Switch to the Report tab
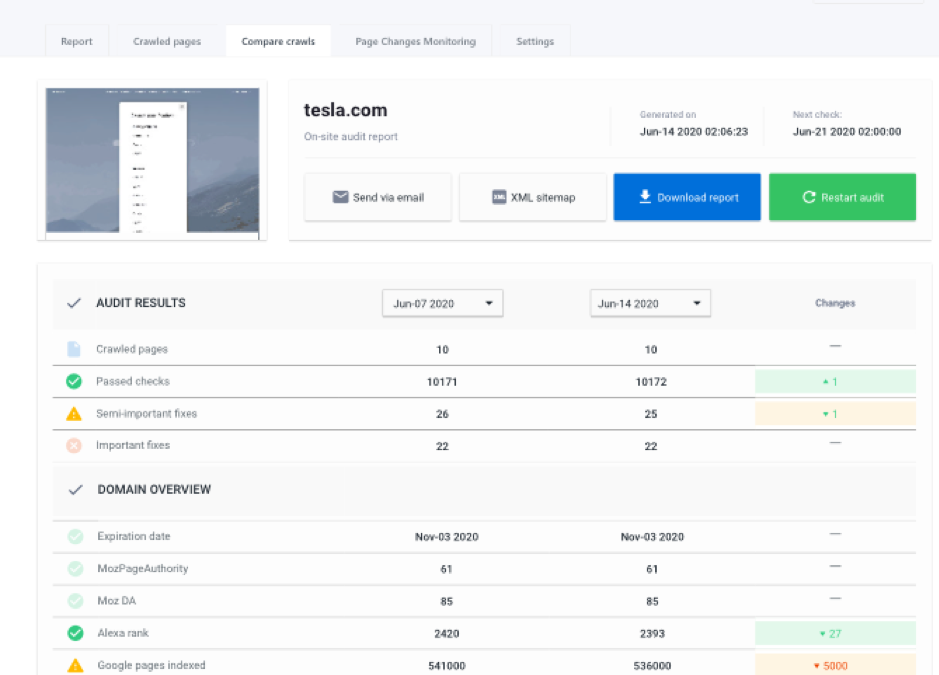Viewport: 939px width, 675px height. point(77,42)
